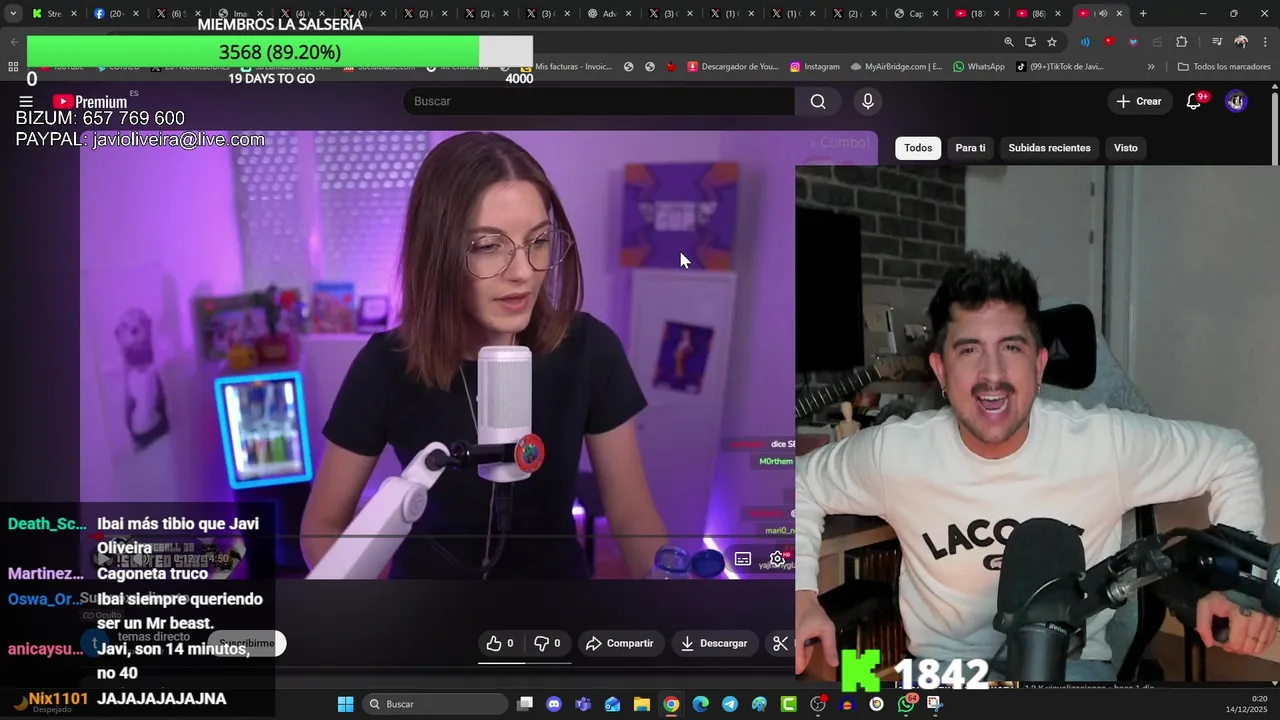Select the Visto filter chip

coord(1126,148)
